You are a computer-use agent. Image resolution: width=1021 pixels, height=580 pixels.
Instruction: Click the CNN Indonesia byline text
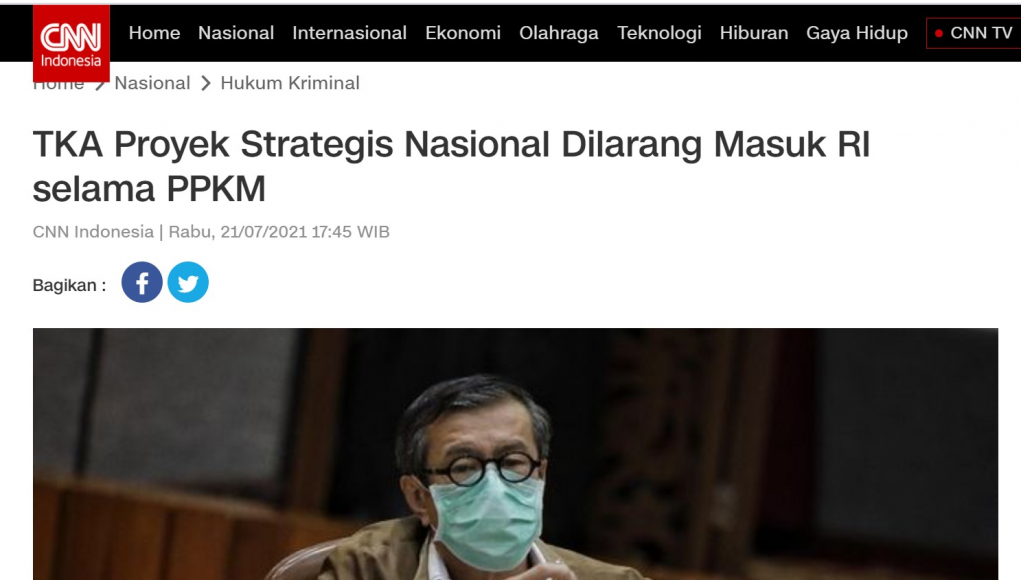[x=93, y=232]
